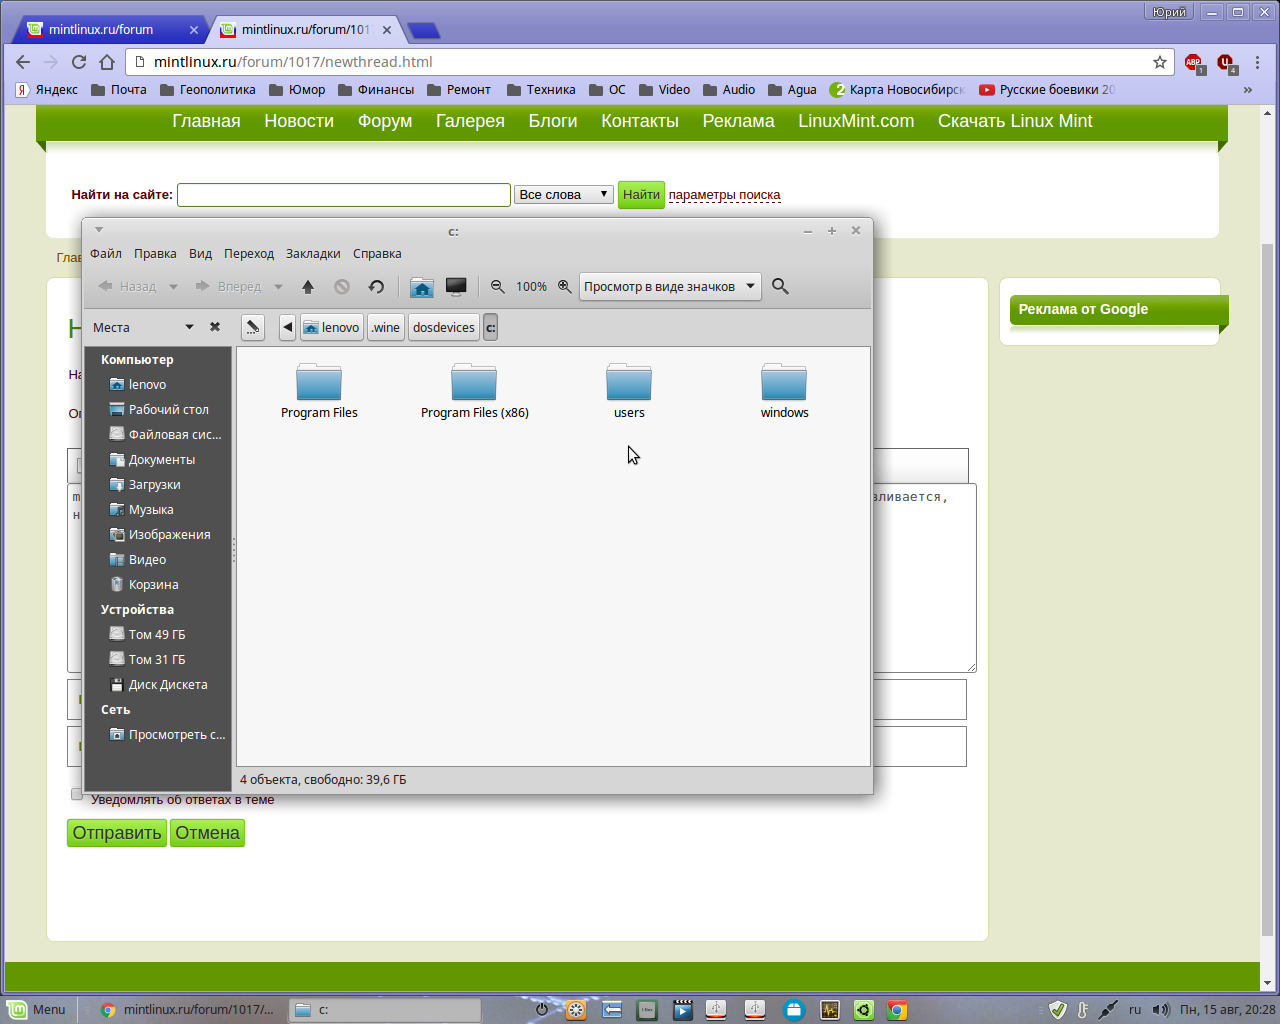Click the search magnifier icon in file manager
The width and height of the screenshot is (1280, 1024).
pyautogui.click(x=781, y=287)
